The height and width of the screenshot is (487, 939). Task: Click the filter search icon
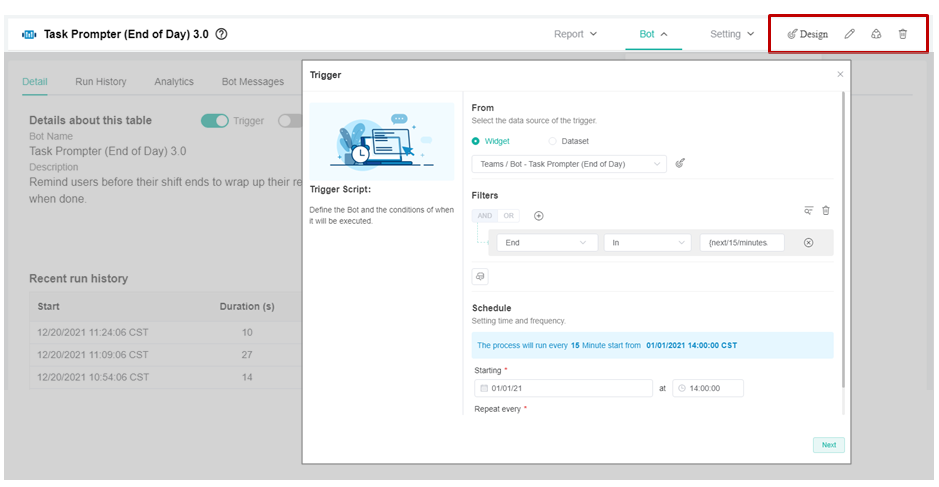pos(808,211)
